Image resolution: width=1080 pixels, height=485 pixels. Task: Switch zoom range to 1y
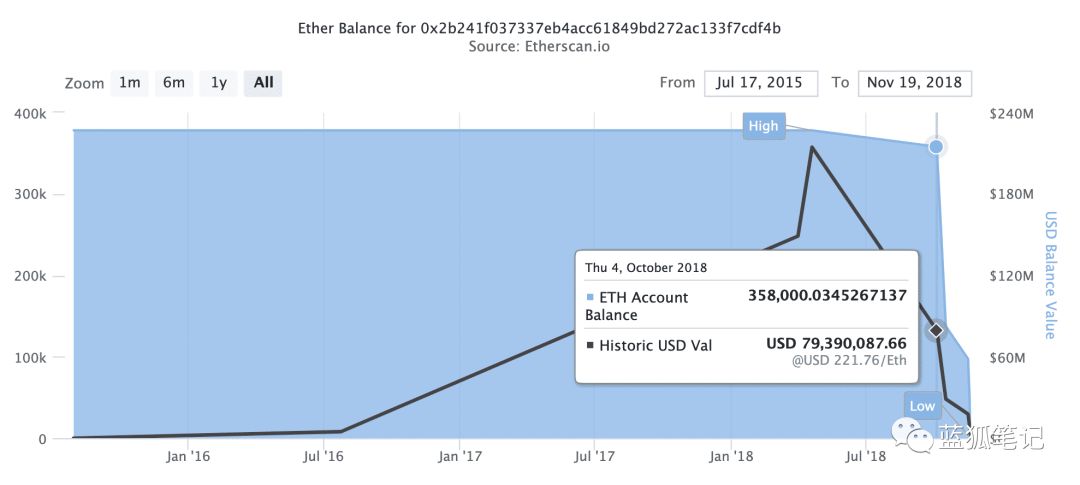tap(218, 83)
